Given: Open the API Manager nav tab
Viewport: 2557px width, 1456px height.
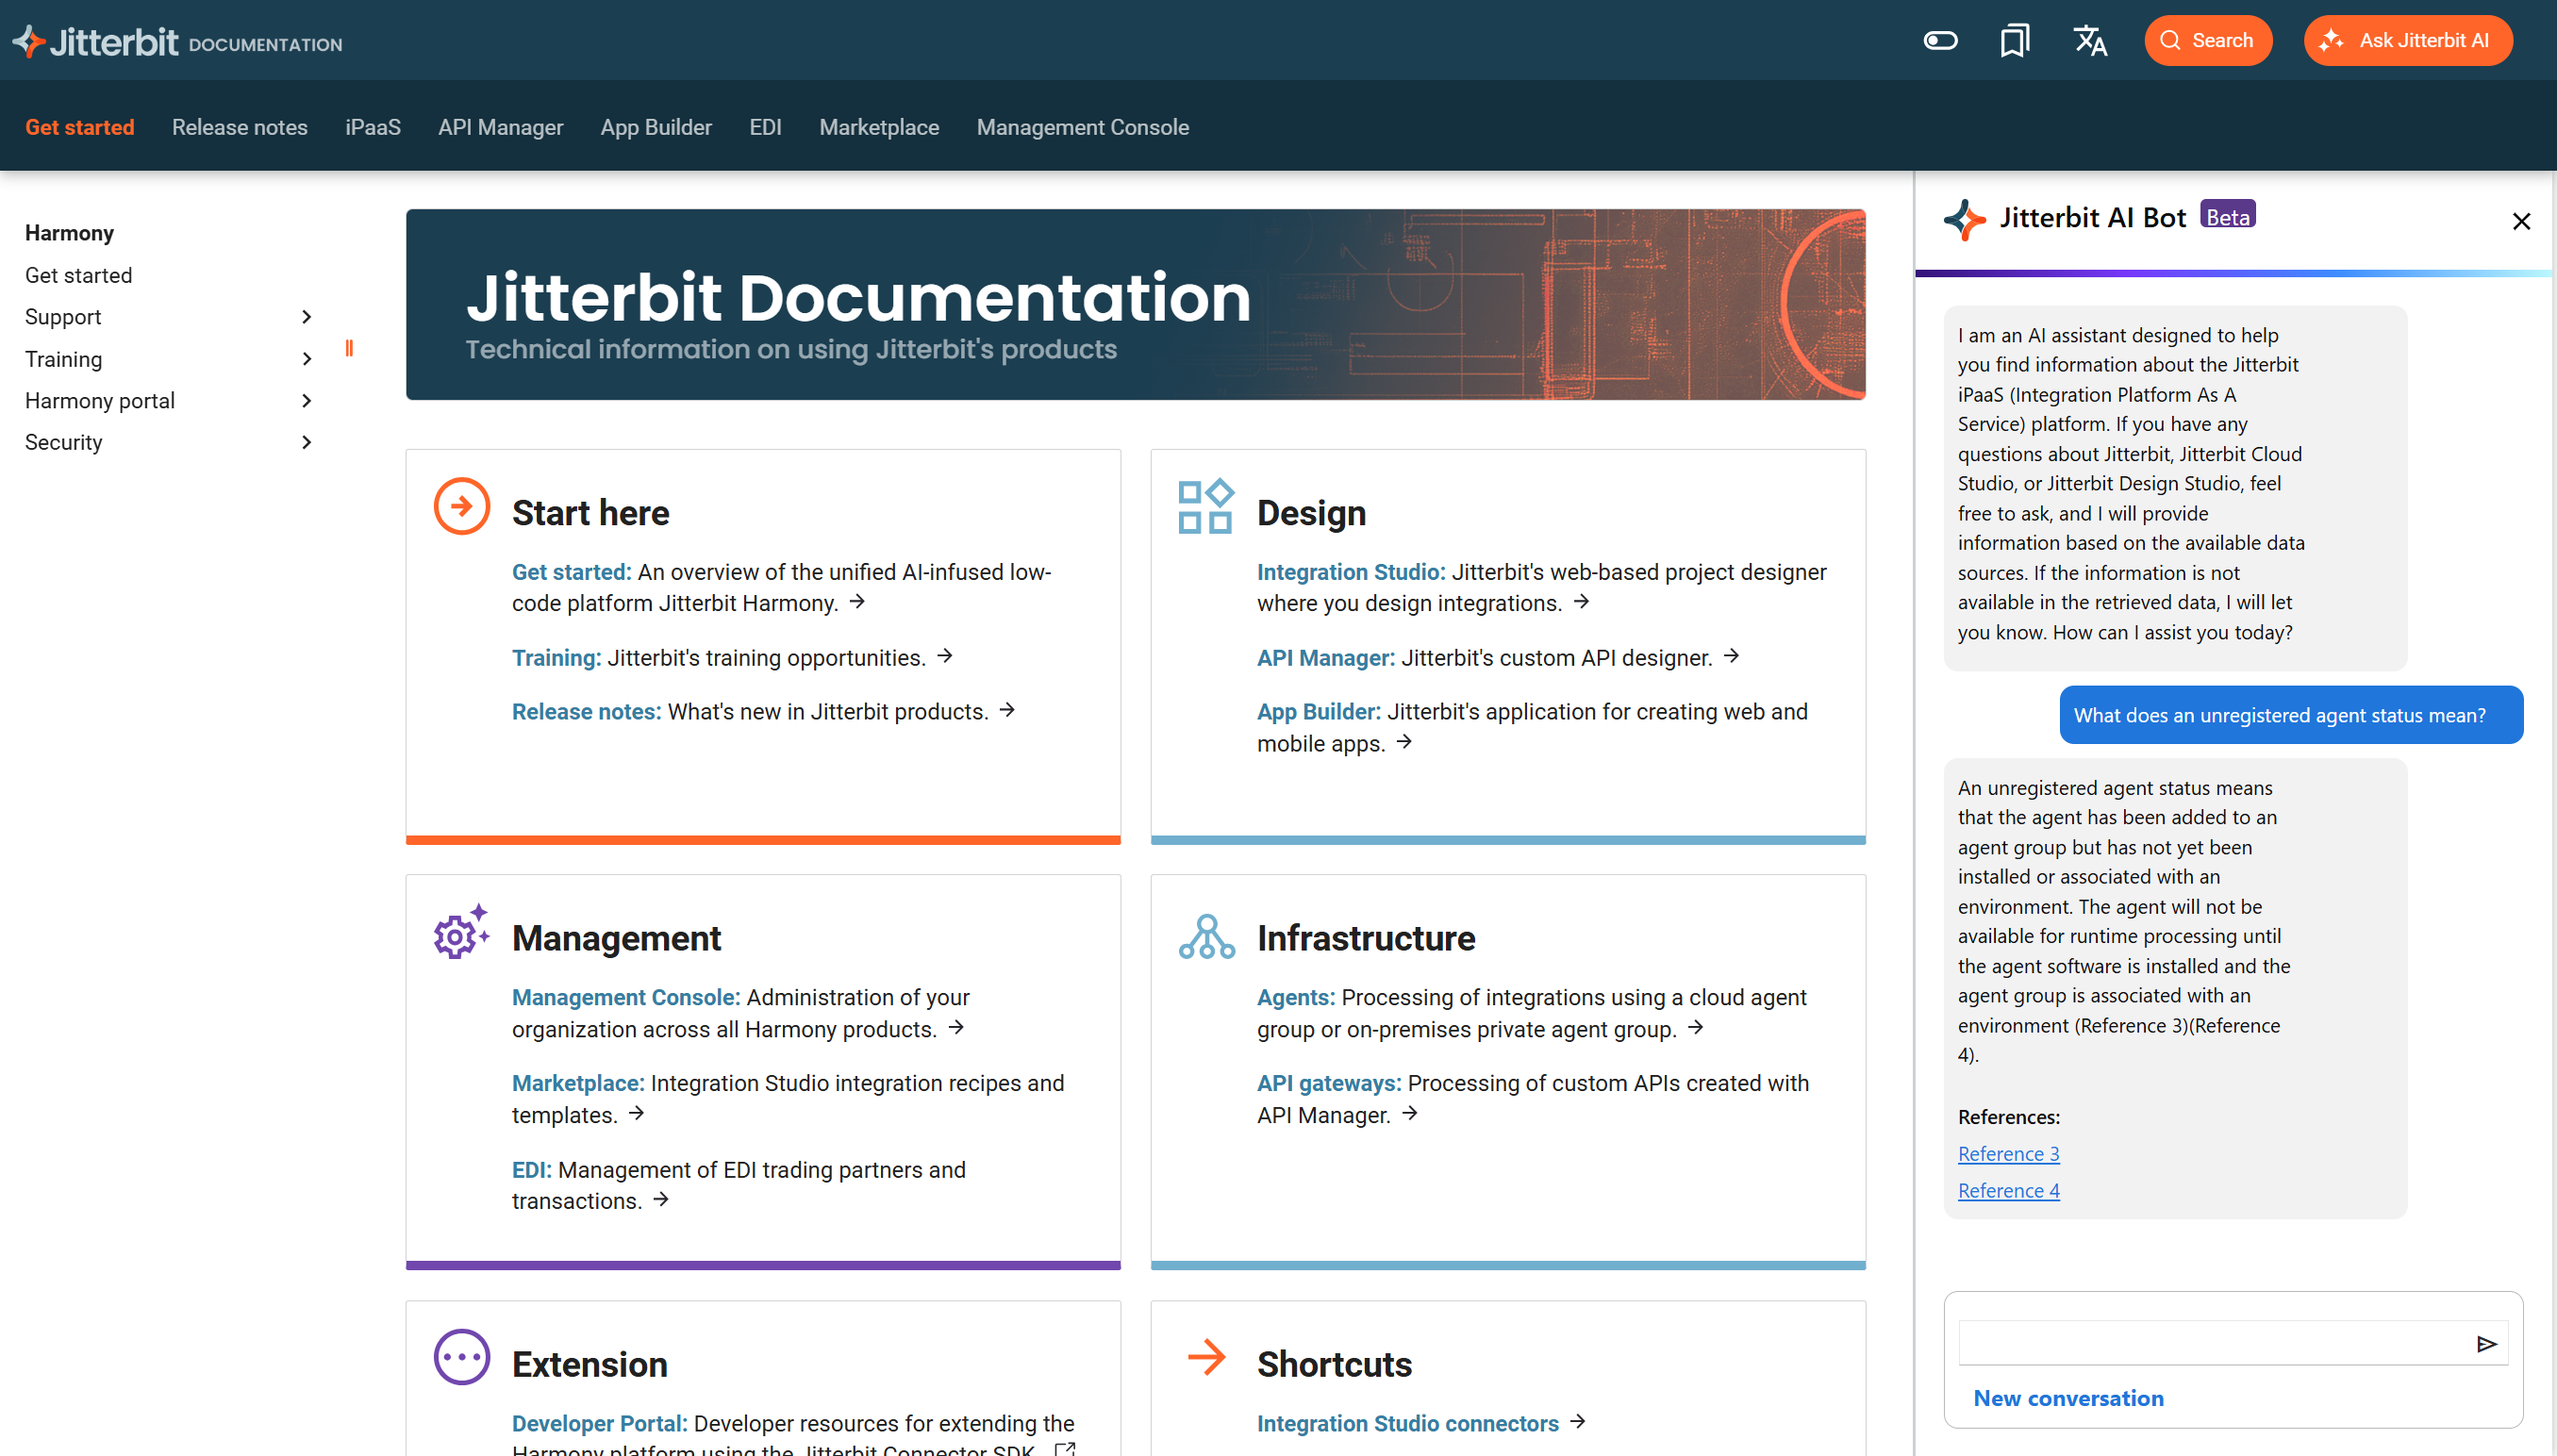Looking at the screenshot, I should click(x=501, y=127).
